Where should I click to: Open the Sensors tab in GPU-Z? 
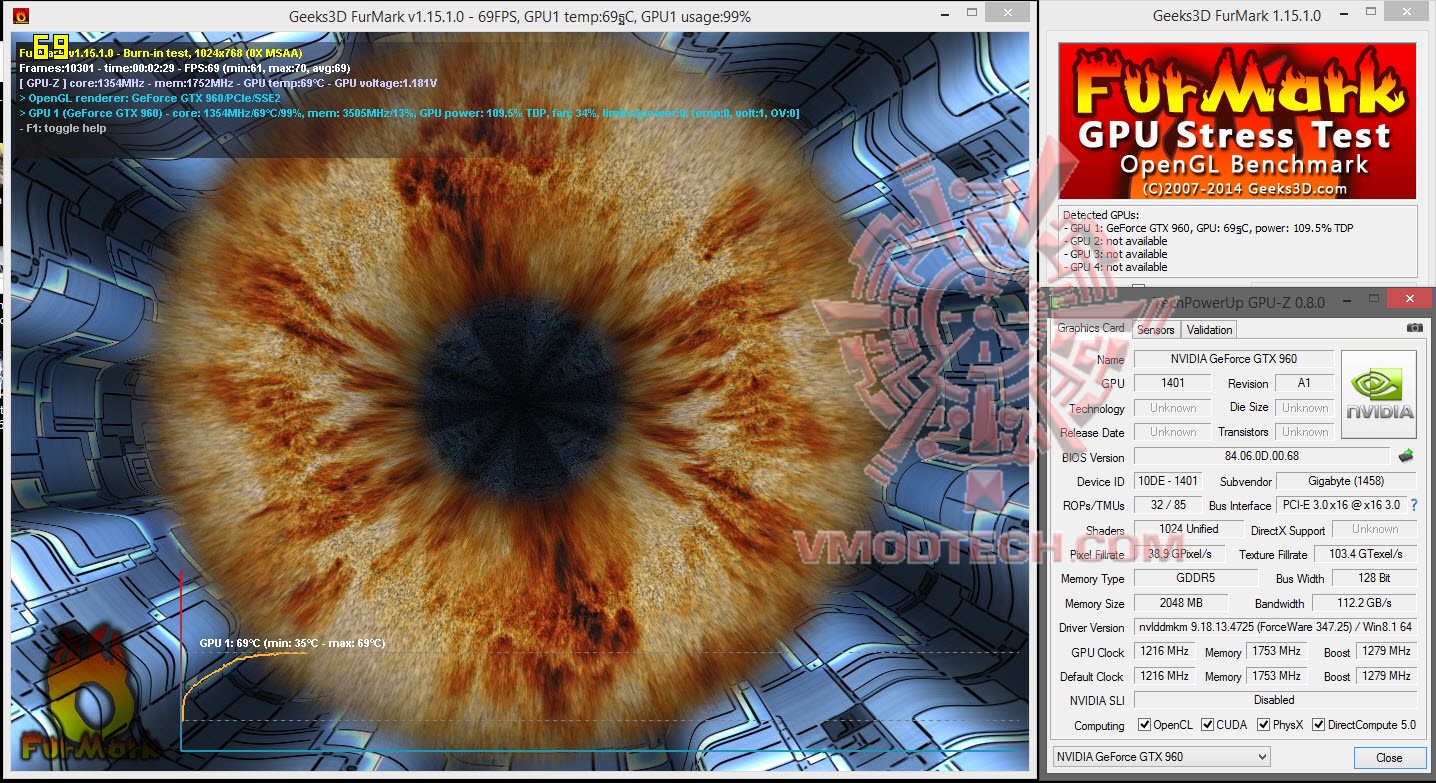coord(1156,330)
